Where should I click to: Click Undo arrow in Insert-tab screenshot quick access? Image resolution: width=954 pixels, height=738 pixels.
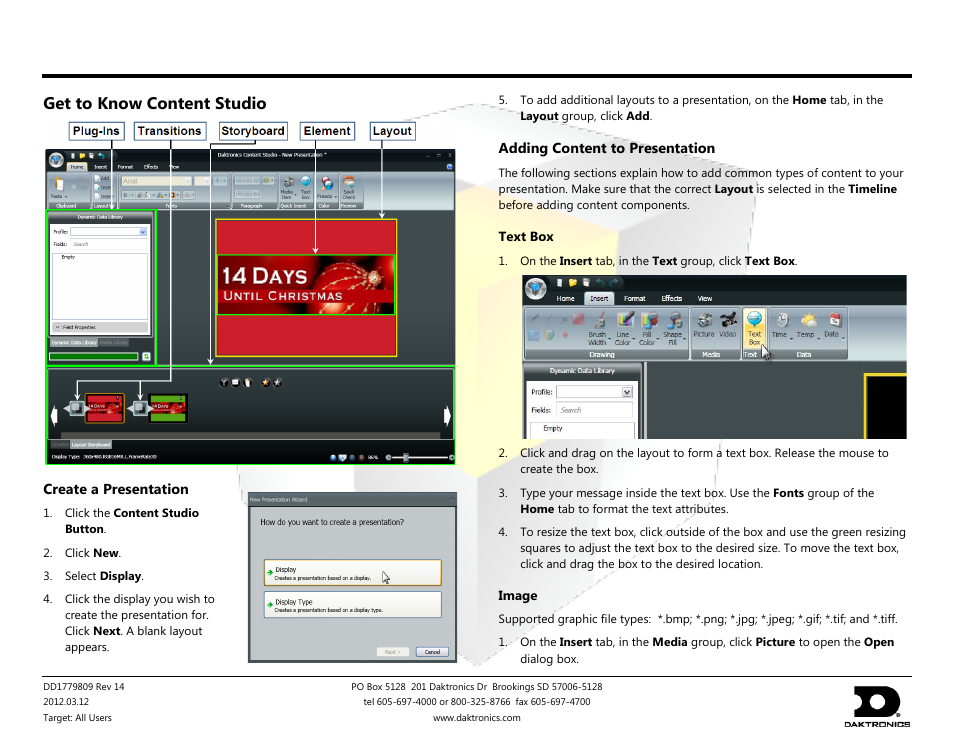(x=601, y=282)
